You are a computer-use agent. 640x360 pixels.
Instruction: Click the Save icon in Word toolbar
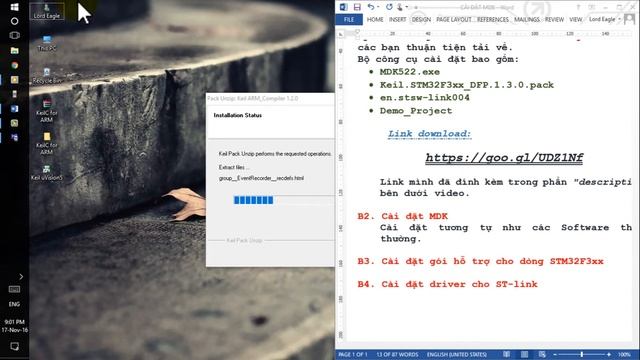[357, 7]
